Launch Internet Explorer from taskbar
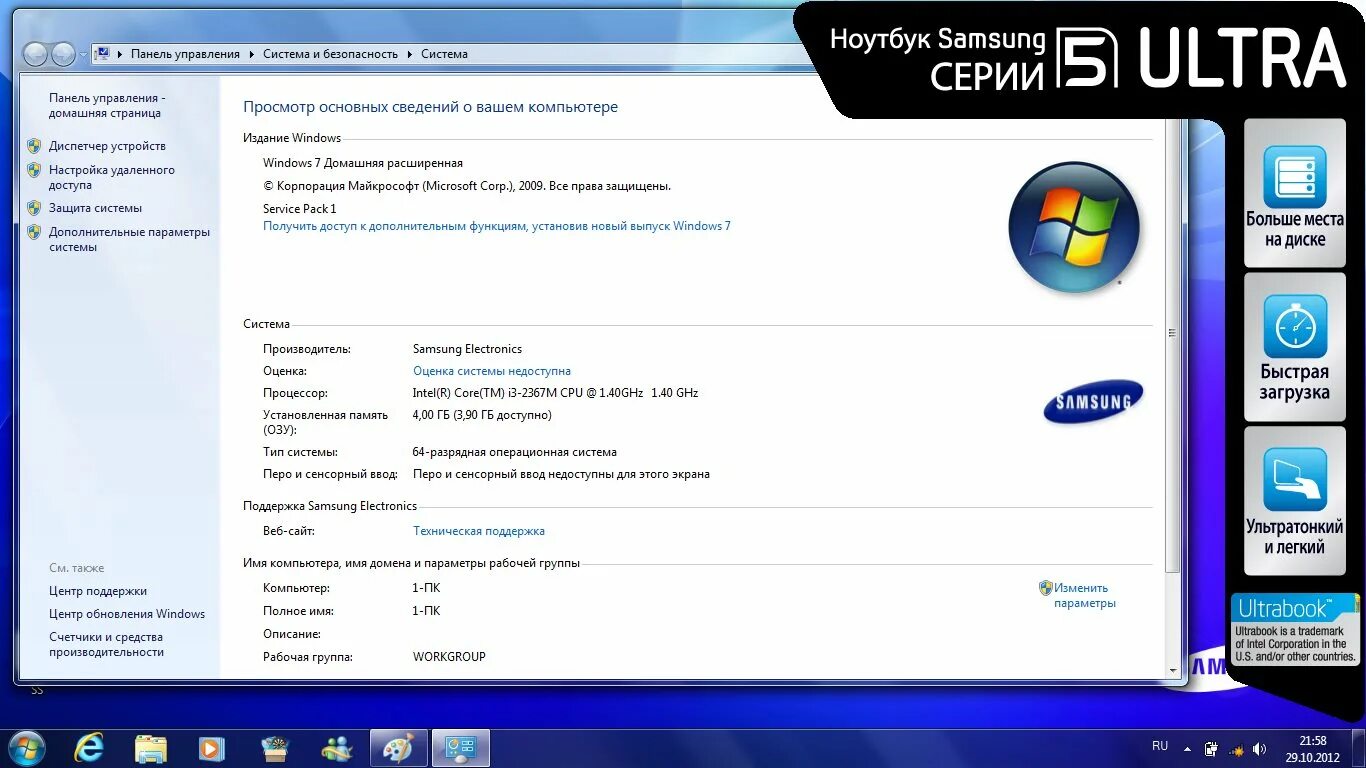Viewport: 1366px width, 768px height. point(89,748)
